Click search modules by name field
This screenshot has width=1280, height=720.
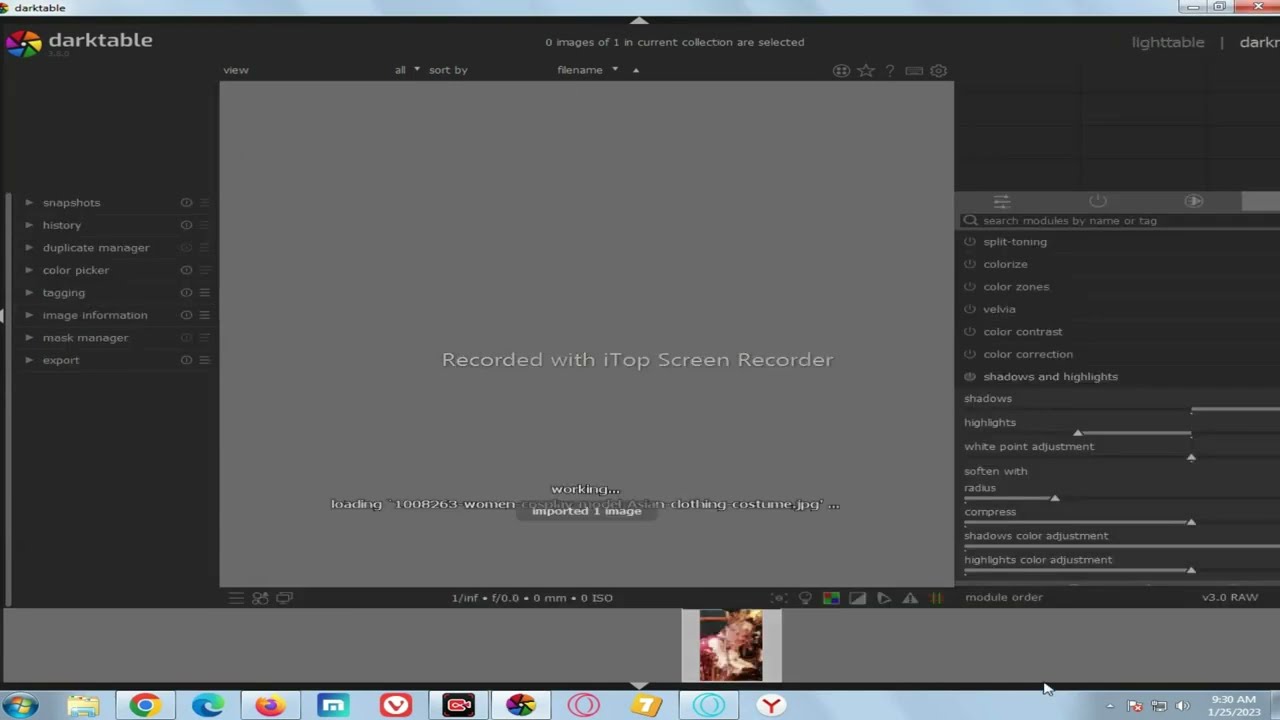point(1122,221)
